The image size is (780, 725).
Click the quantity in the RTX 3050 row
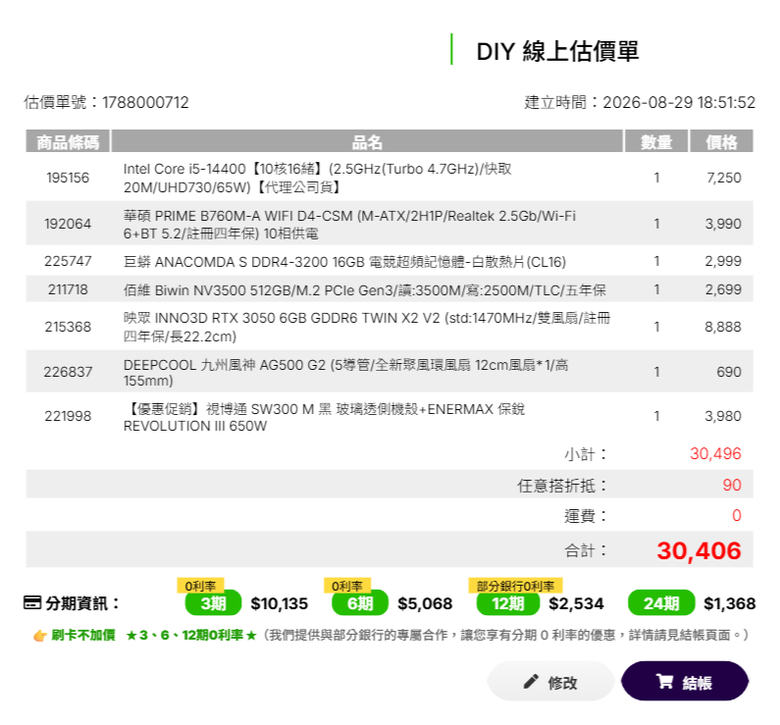(657, 327)
